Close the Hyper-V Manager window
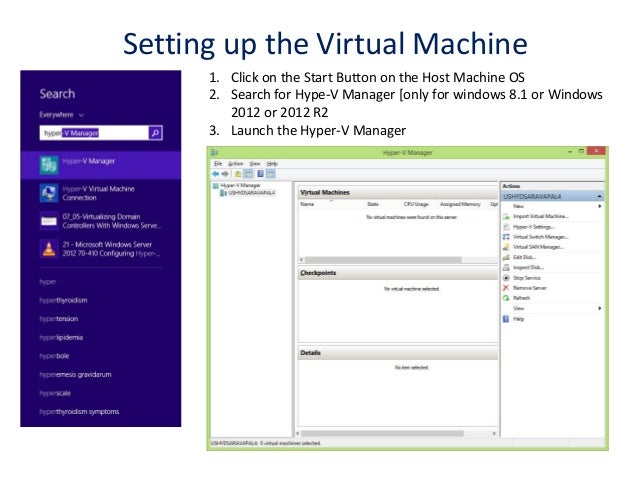The image size is (638, 493). (596, 151)
